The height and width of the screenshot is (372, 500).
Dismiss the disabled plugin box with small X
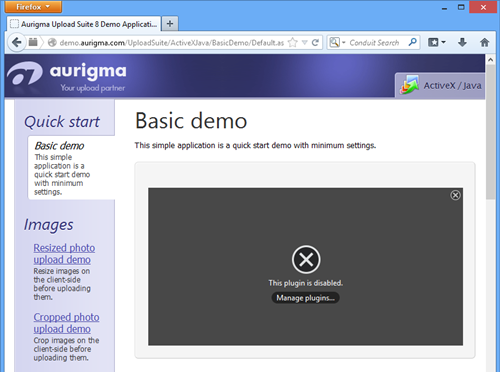point(455,195)
